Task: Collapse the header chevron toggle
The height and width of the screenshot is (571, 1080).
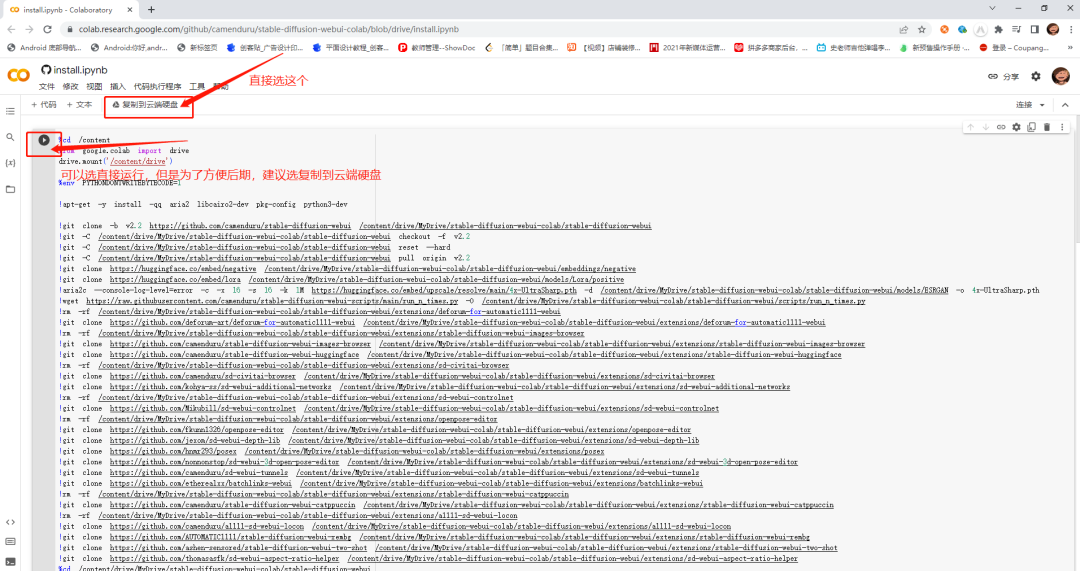Action: coord(1065,105)
